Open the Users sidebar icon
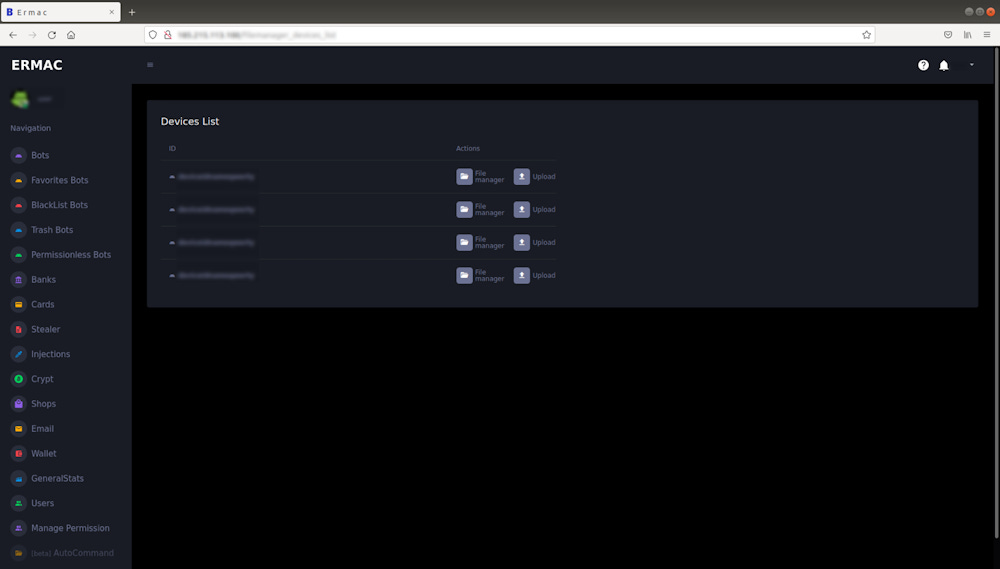 (18, 503)
